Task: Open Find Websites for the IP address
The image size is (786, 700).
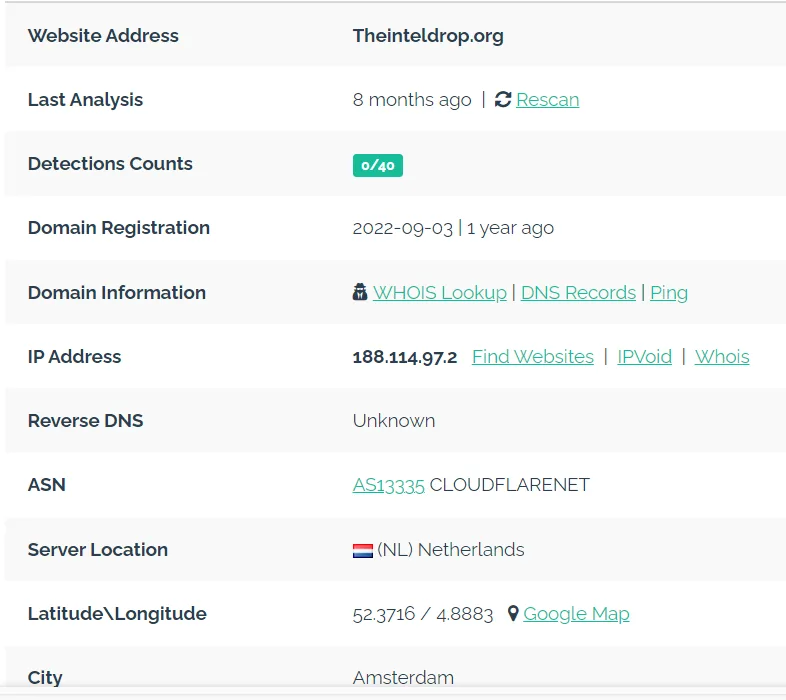Action: tap(532, 357)
